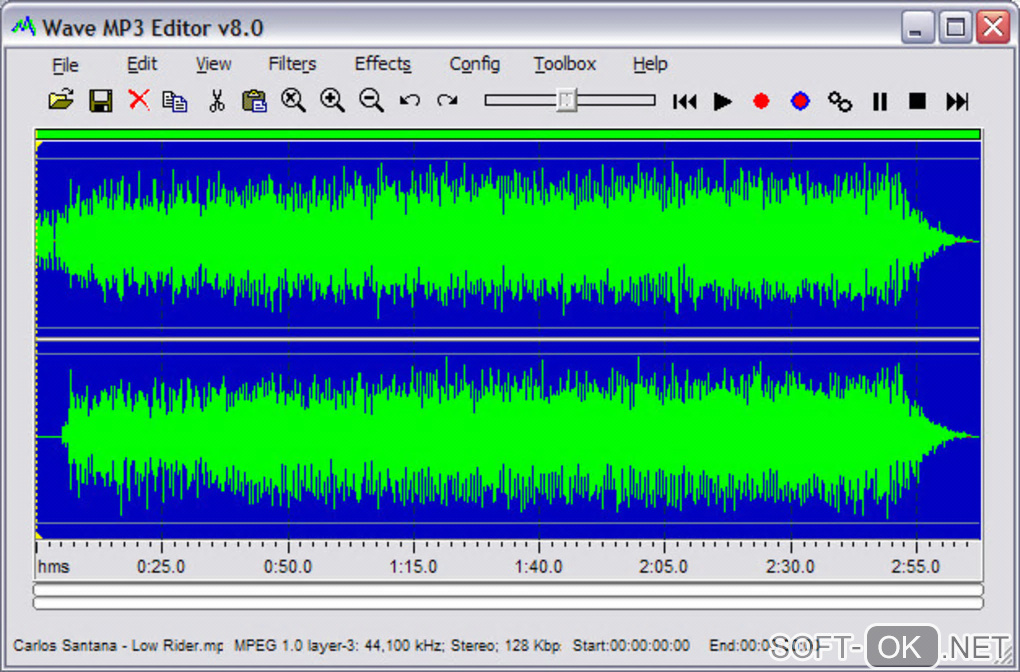Image resolution: width=1020 pixels, height=672 pixels.
Task: Open a file with the folder icon
Action: coord(61,101)
